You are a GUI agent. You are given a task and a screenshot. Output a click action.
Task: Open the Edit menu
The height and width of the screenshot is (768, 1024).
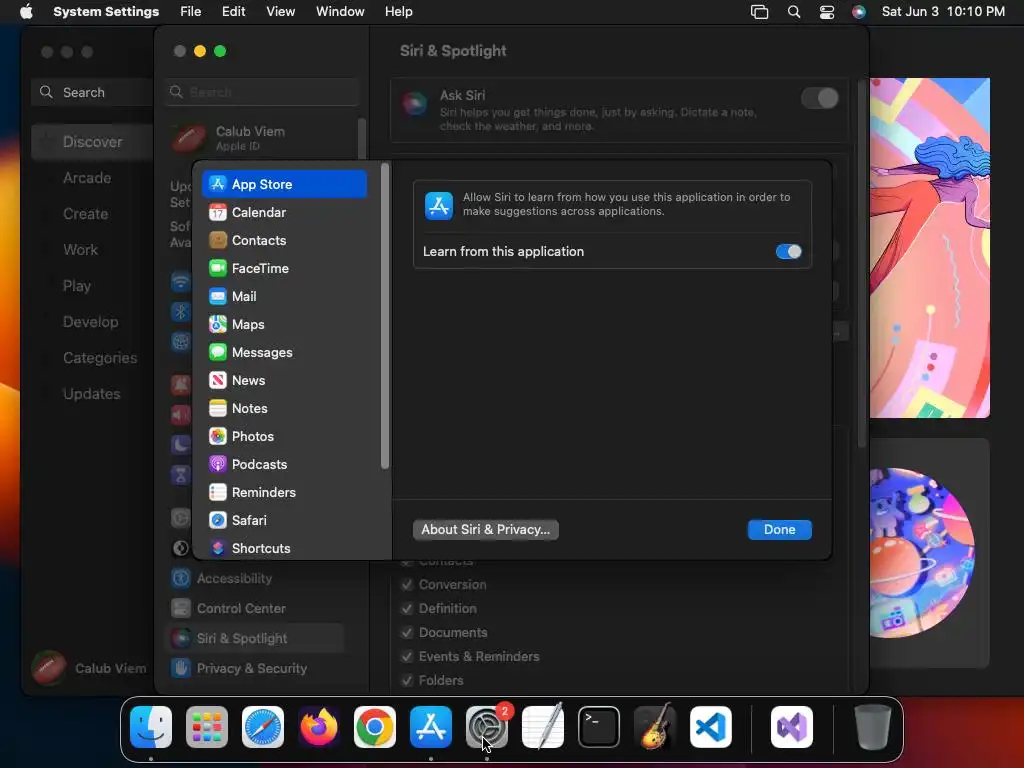coord(233,12)
